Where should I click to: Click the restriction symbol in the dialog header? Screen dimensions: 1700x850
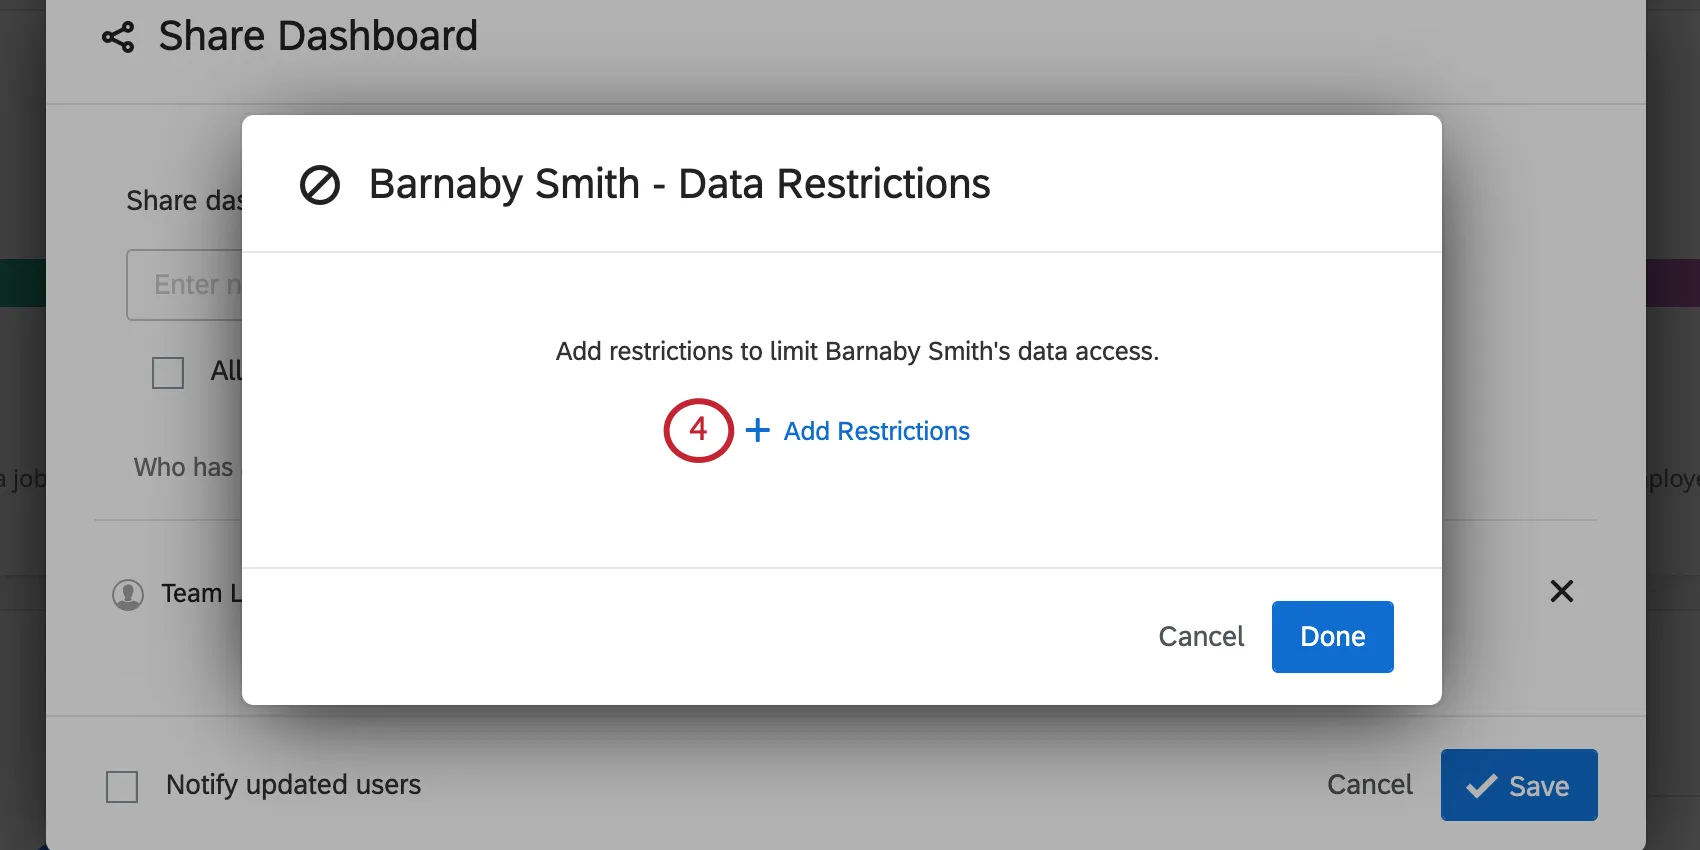coord(320,185)
